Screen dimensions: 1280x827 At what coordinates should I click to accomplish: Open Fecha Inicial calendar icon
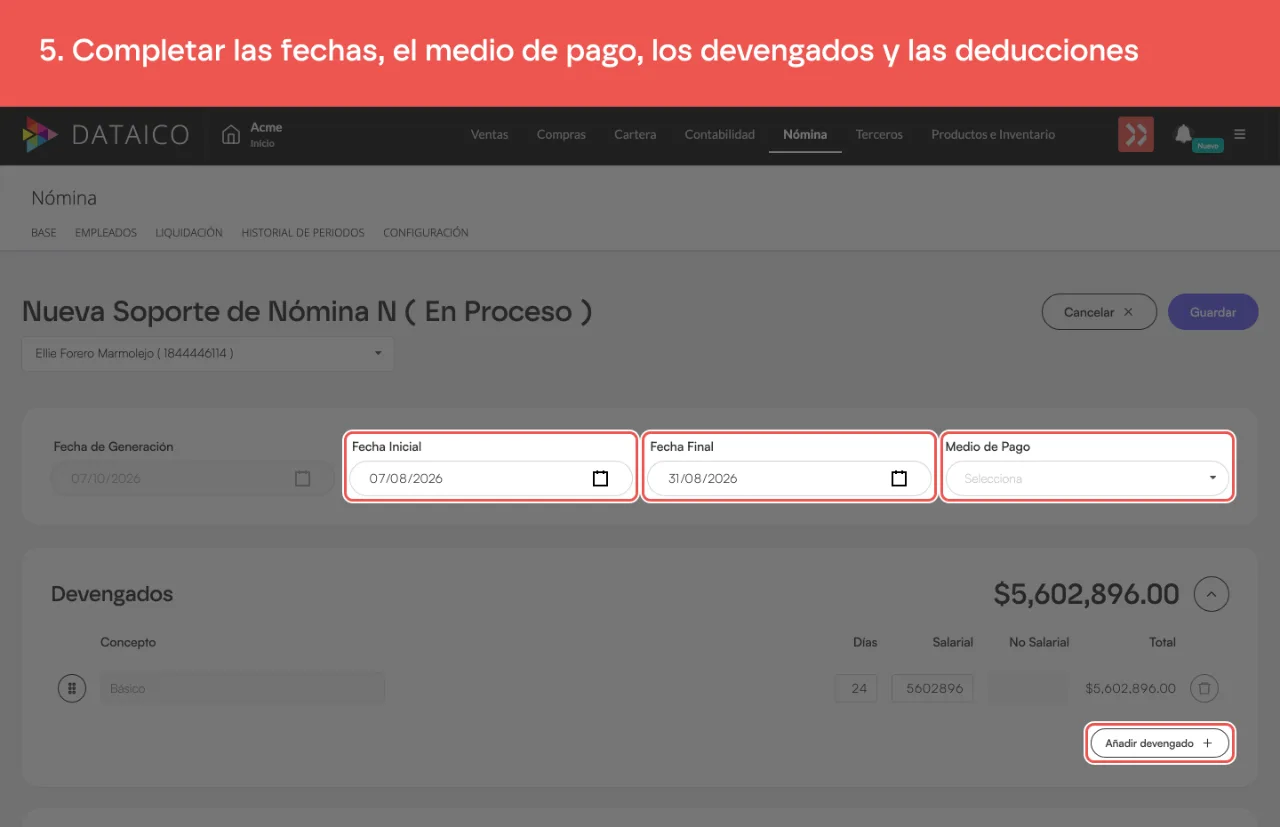[x=600, y=478]
